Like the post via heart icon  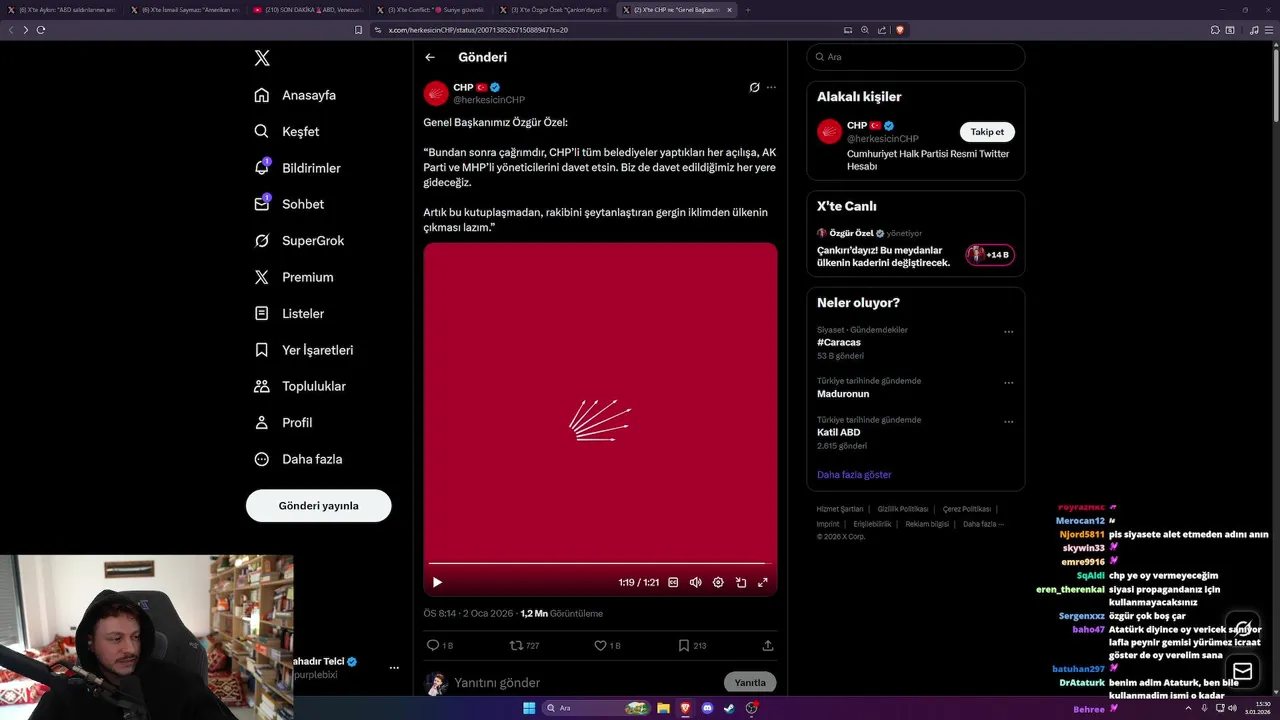(x=608, y=646)
